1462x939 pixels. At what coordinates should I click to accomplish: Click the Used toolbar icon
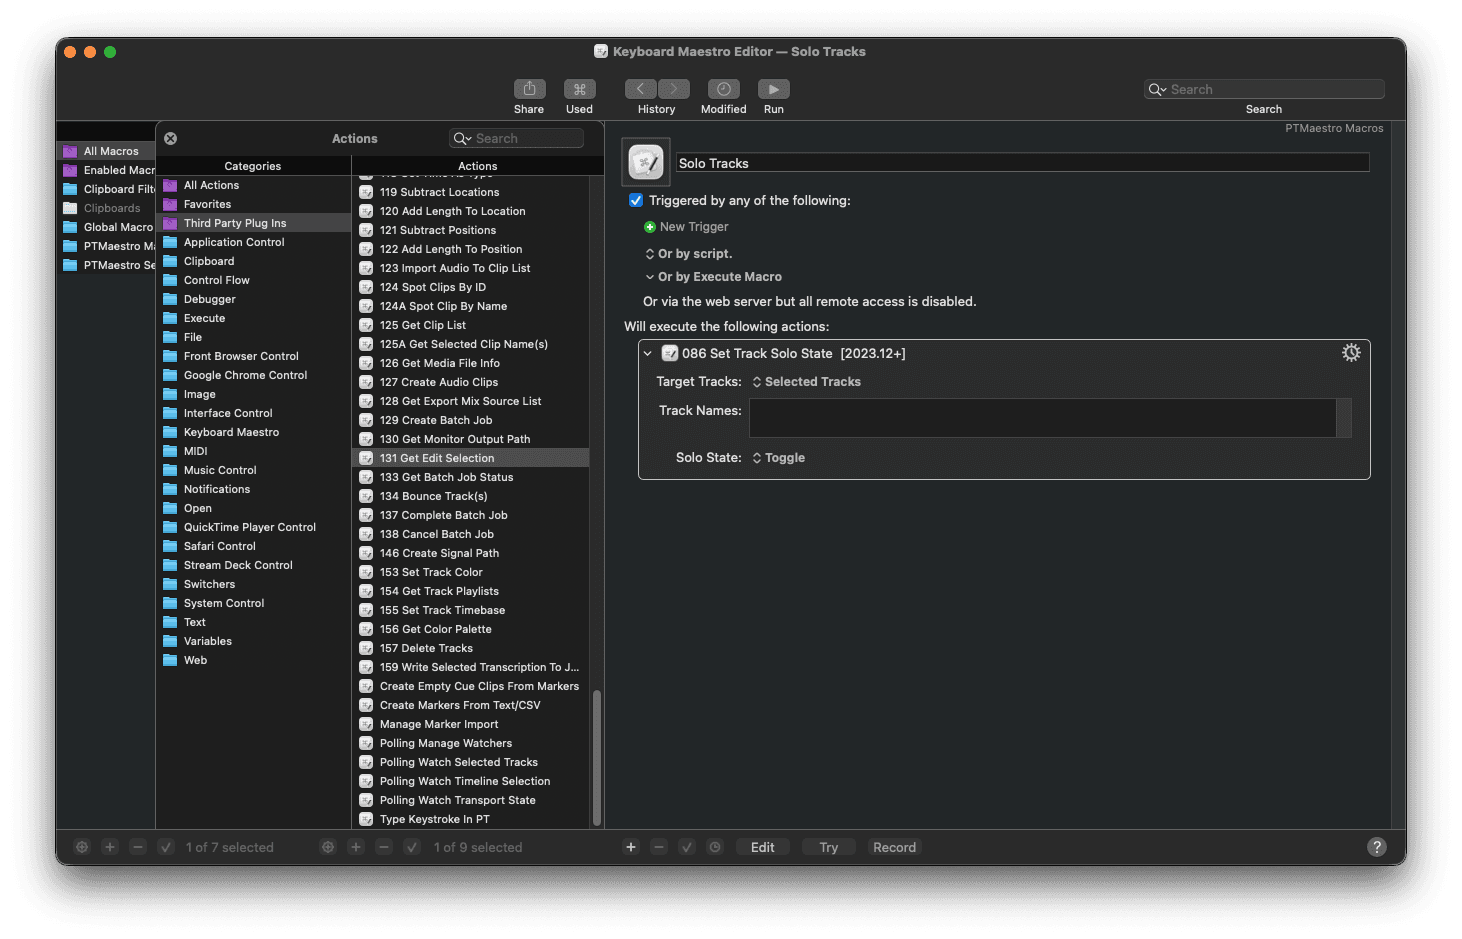pos(579,89)
